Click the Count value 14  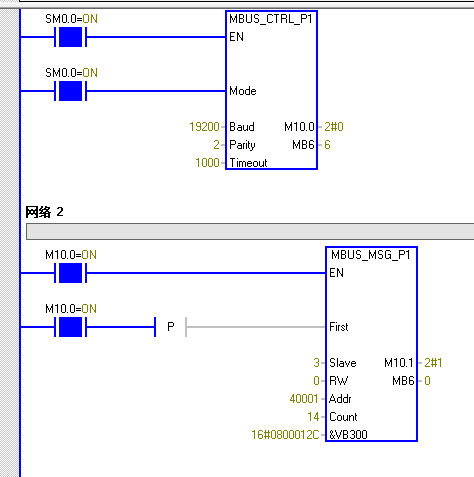313,417
